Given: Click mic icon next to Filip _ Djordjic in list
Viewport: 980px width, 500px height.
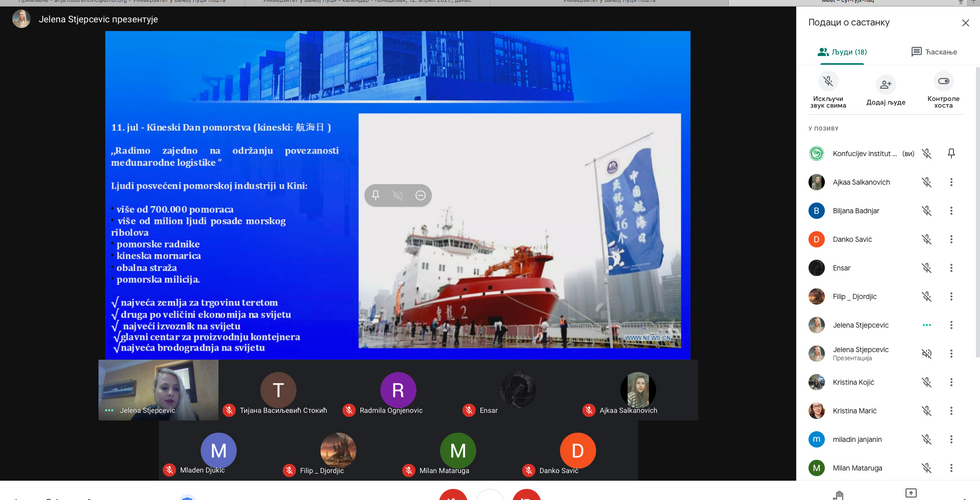Looking at the screenshot, I should pos(927,296).
